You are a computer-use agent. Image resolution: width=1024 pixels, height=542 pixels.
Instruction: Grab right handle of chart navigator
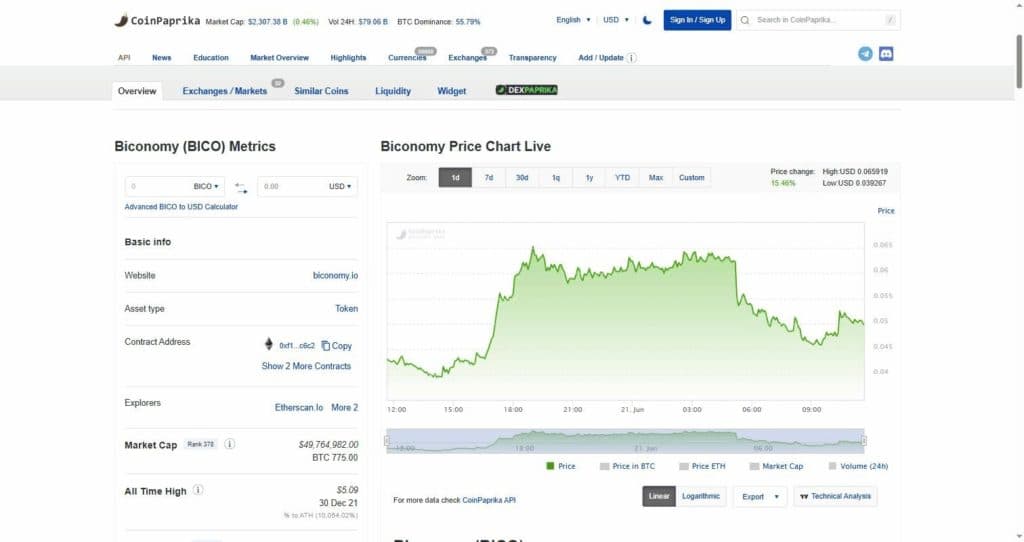pyautogui.click(x=864, y=441)
